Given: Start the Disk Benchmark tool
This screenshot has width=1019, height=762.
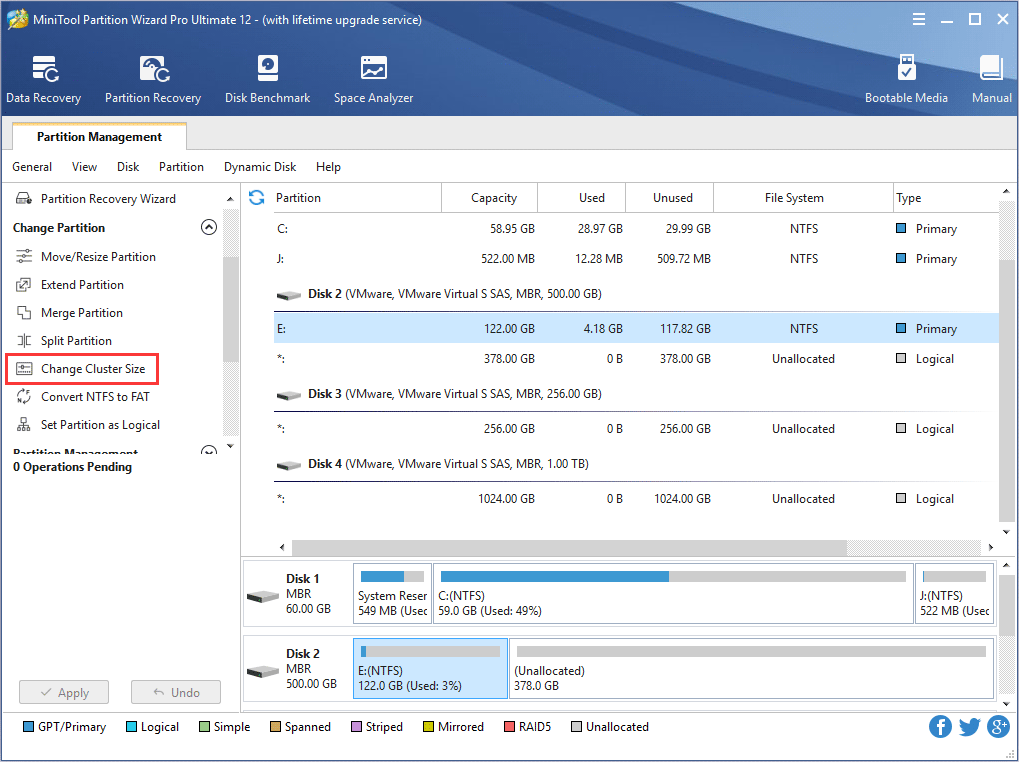Looking at the screenshot, I should [x=267, y=78].
